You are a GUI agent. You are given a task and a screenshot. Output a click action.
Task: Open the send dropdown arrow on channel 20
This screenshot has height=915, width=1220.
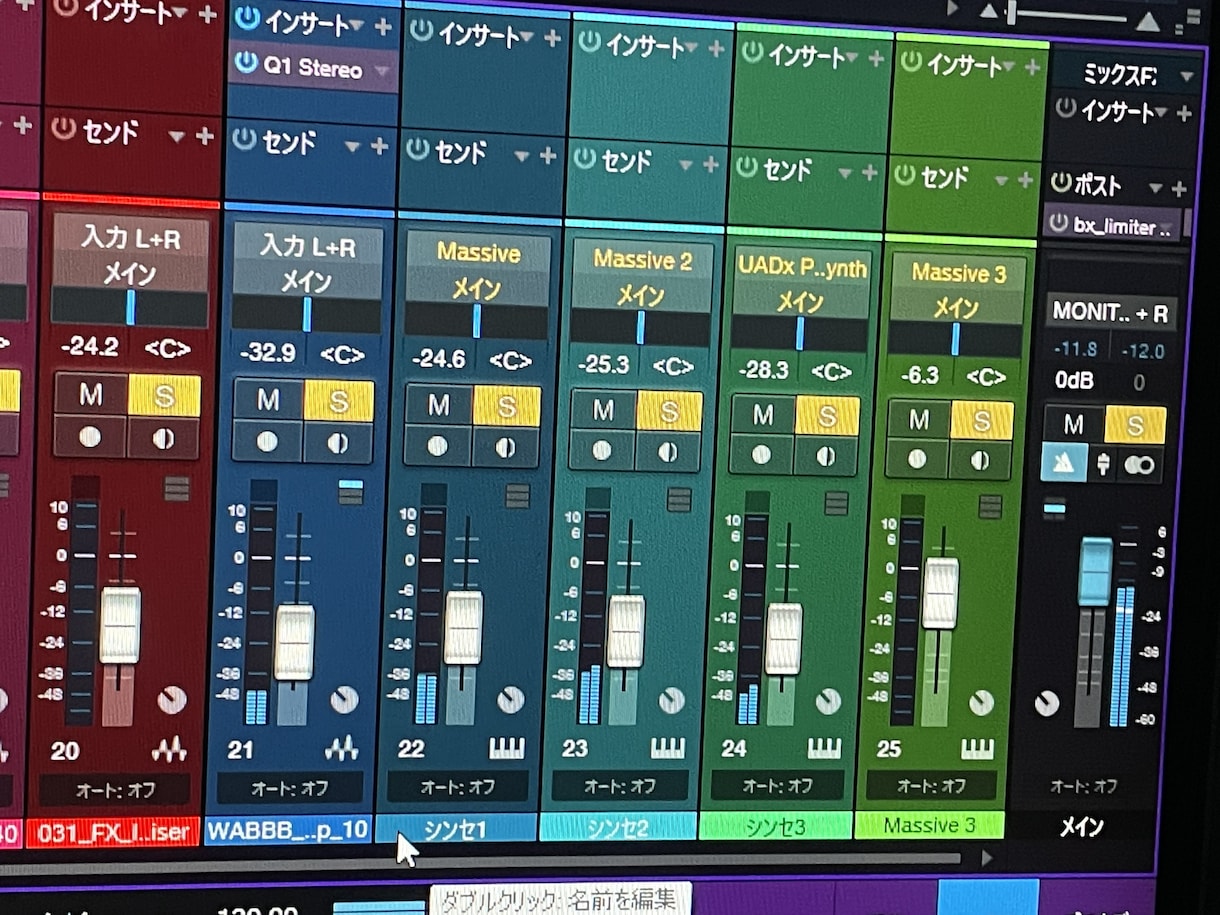click(x=177, y=135)
